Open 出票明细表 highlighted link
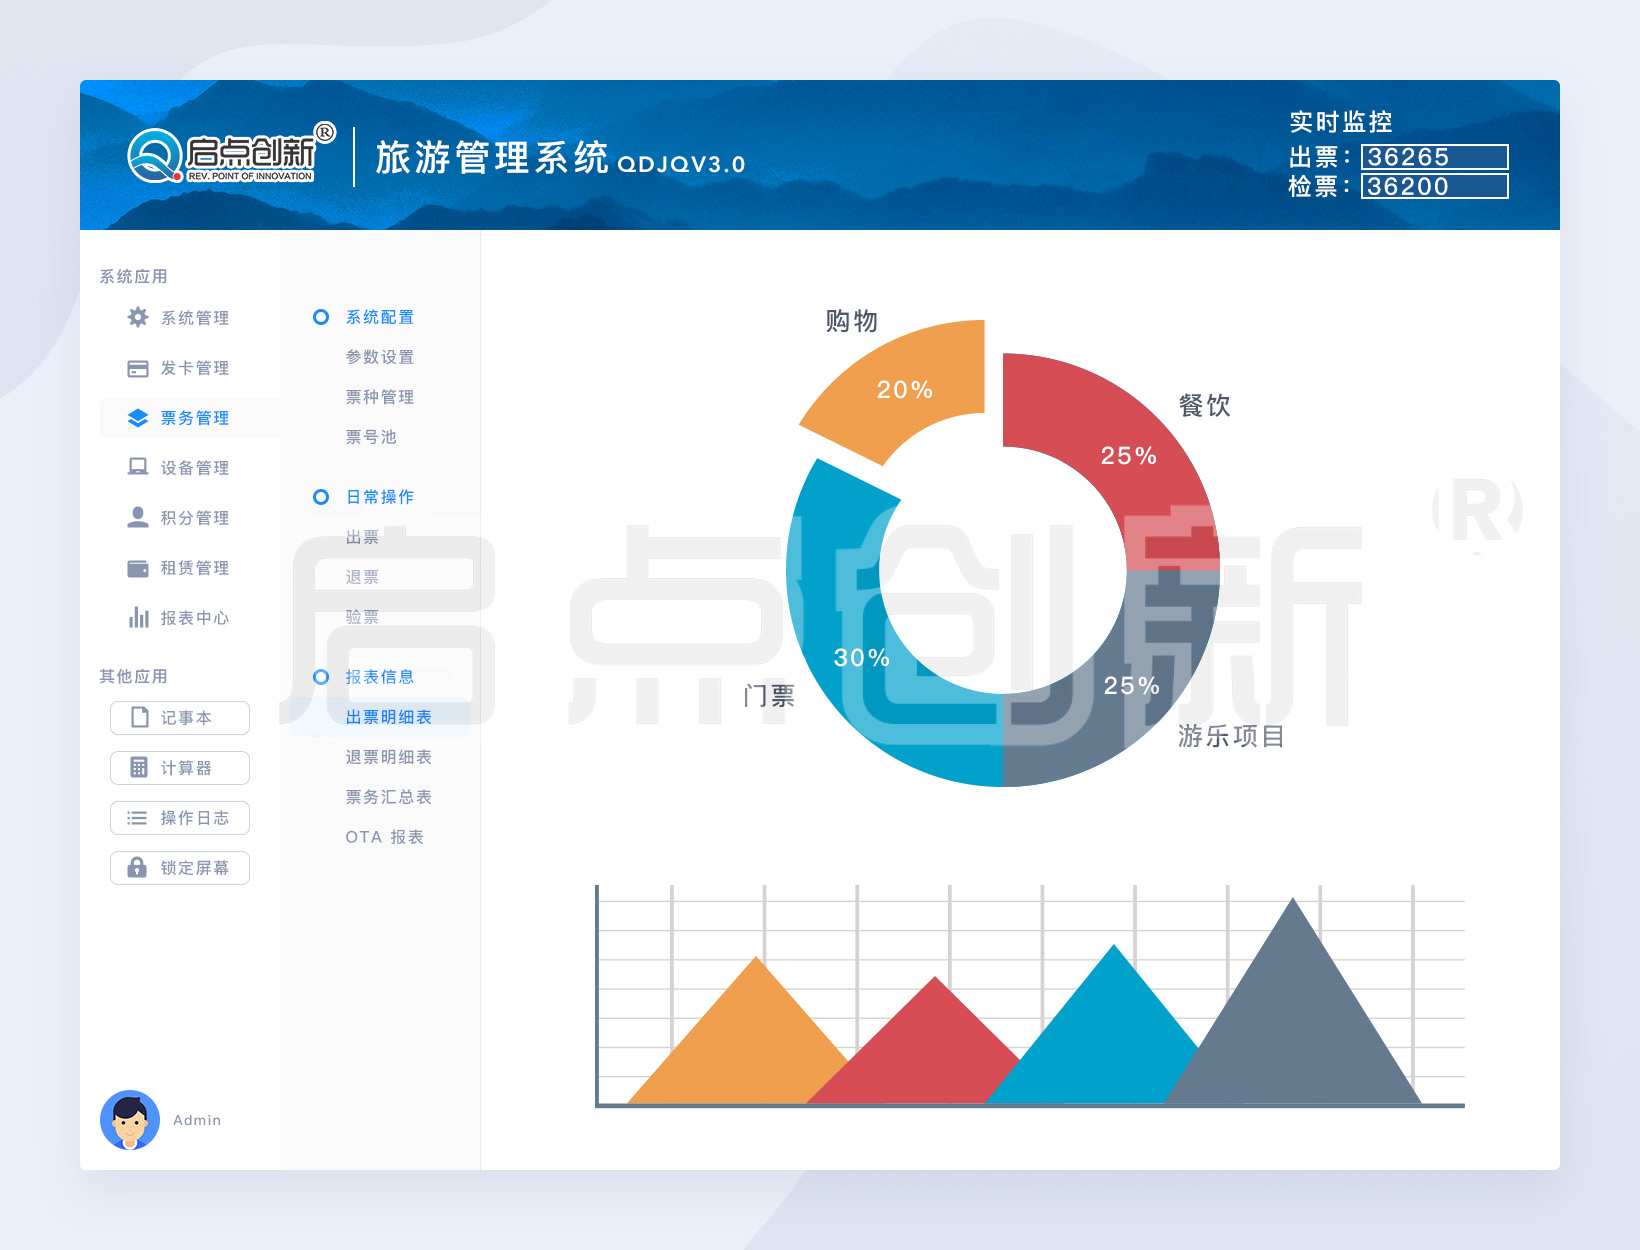 (389, 717)
